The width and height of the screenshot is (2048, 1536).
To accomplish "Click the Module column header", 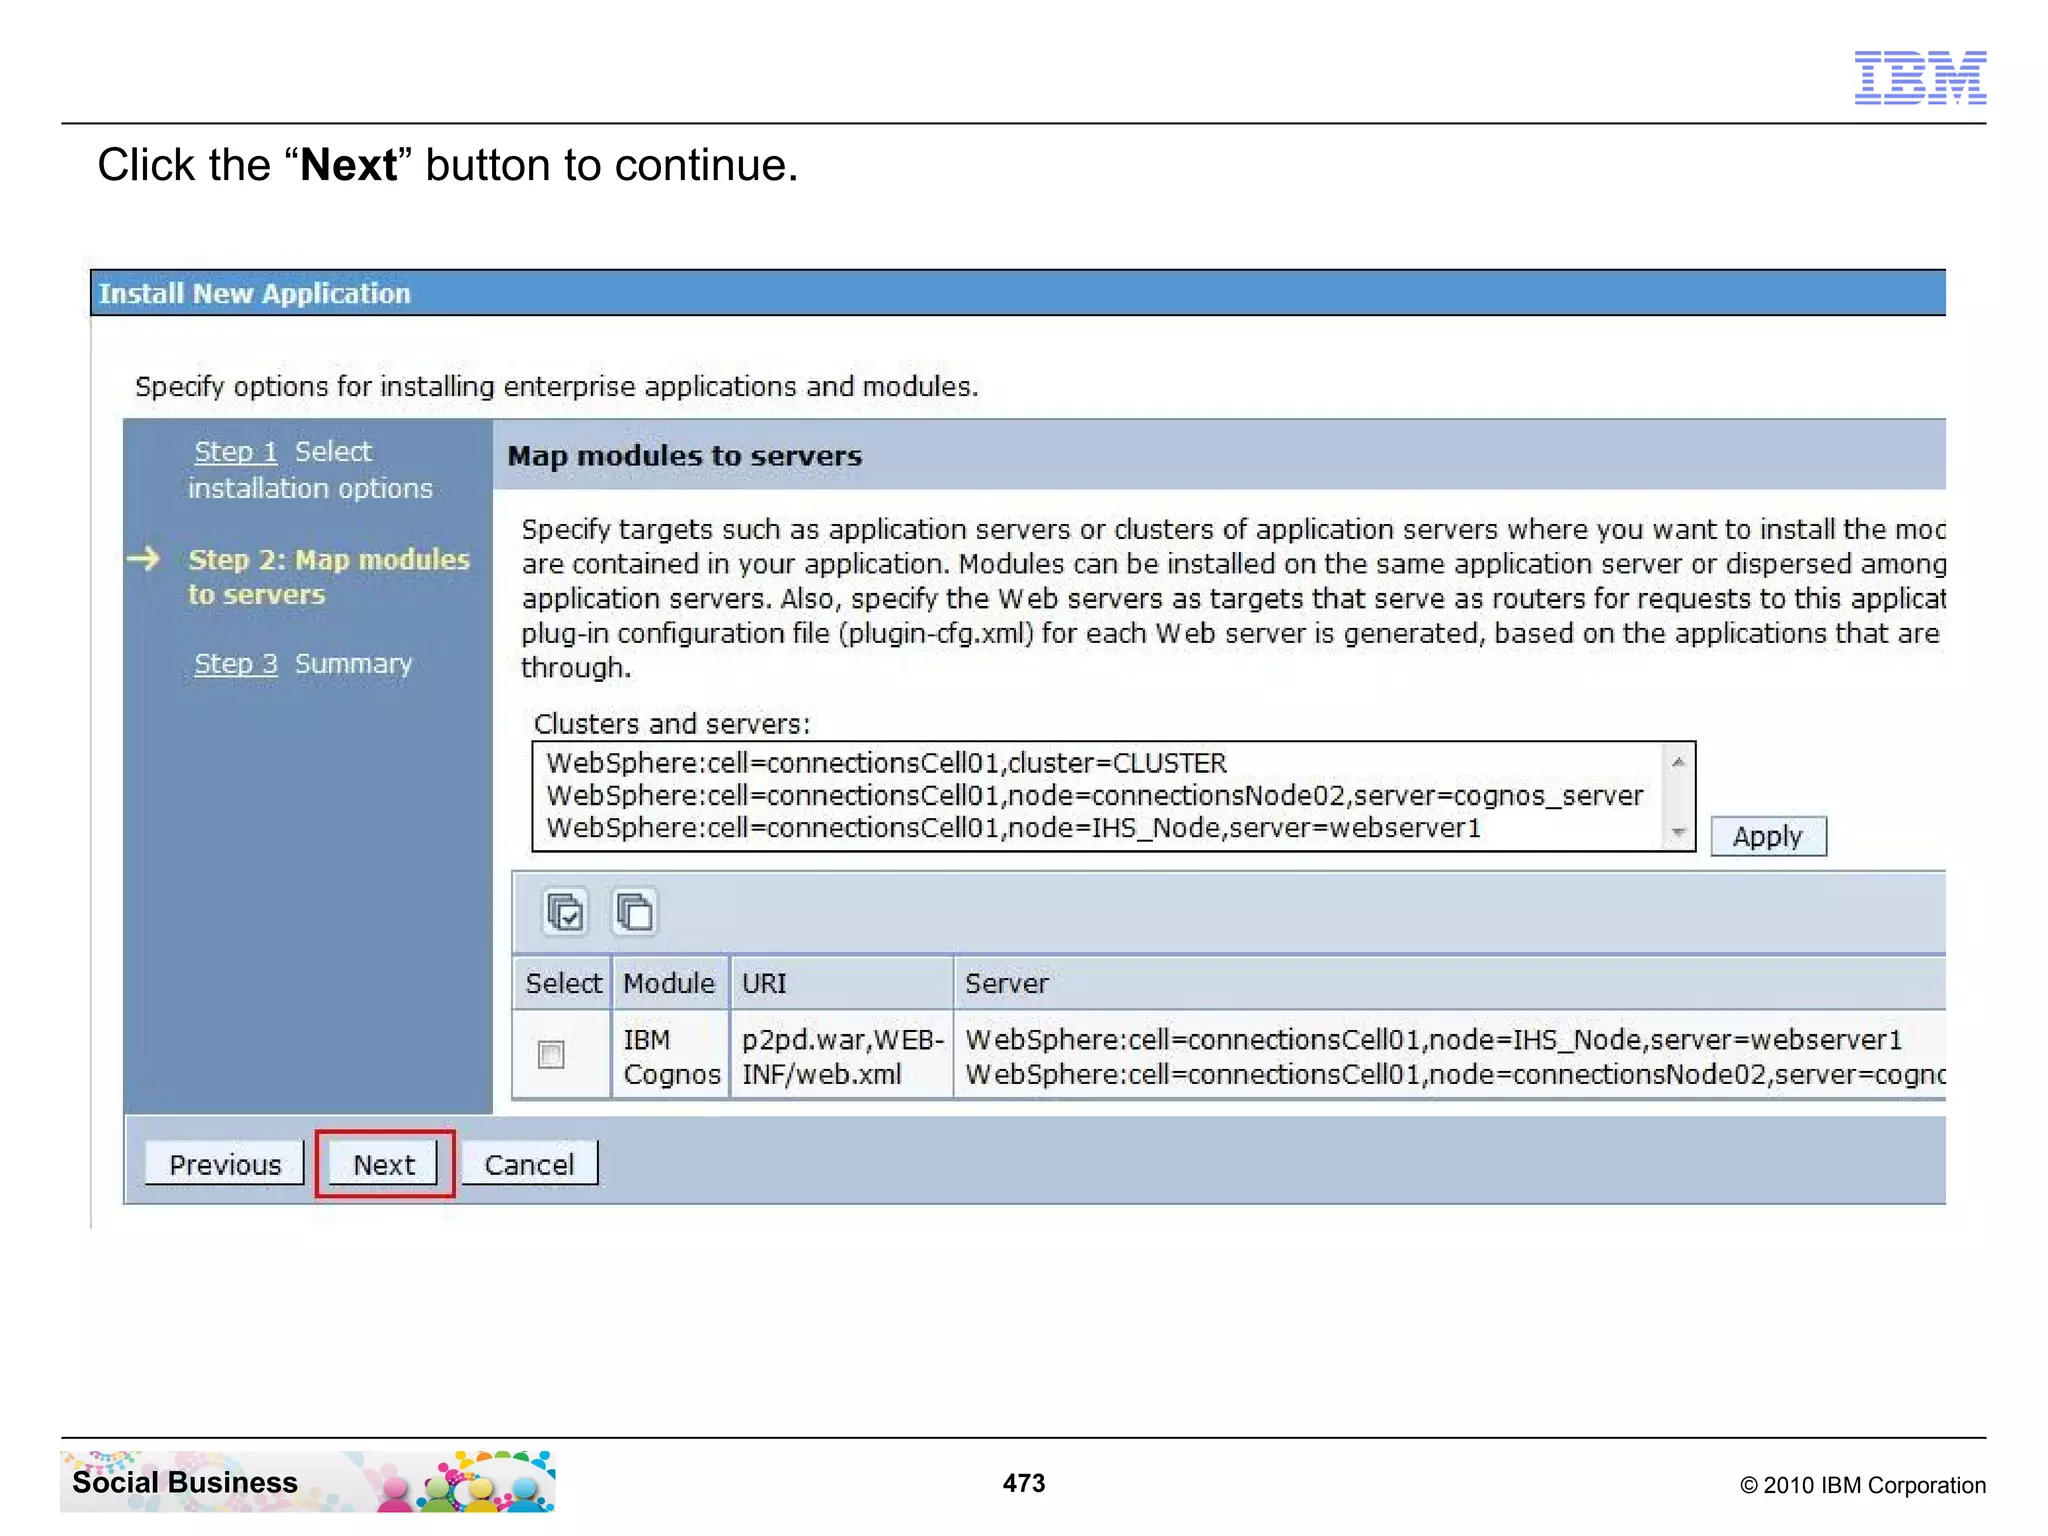I will point(669,983).
